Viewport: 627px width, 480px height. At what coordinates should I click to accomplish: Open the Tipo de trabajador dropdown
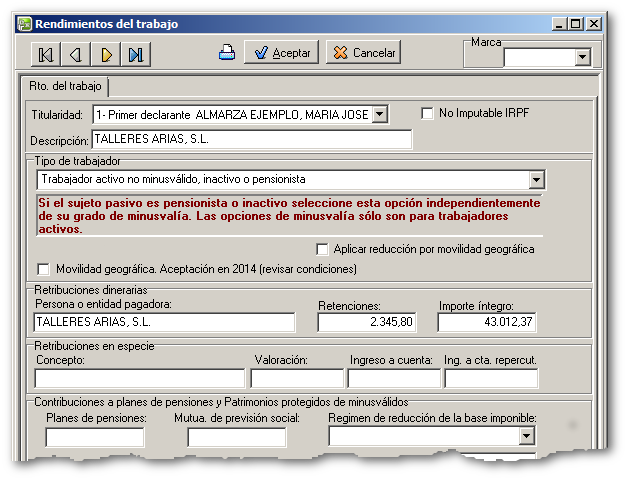click(x=536, y=180)
